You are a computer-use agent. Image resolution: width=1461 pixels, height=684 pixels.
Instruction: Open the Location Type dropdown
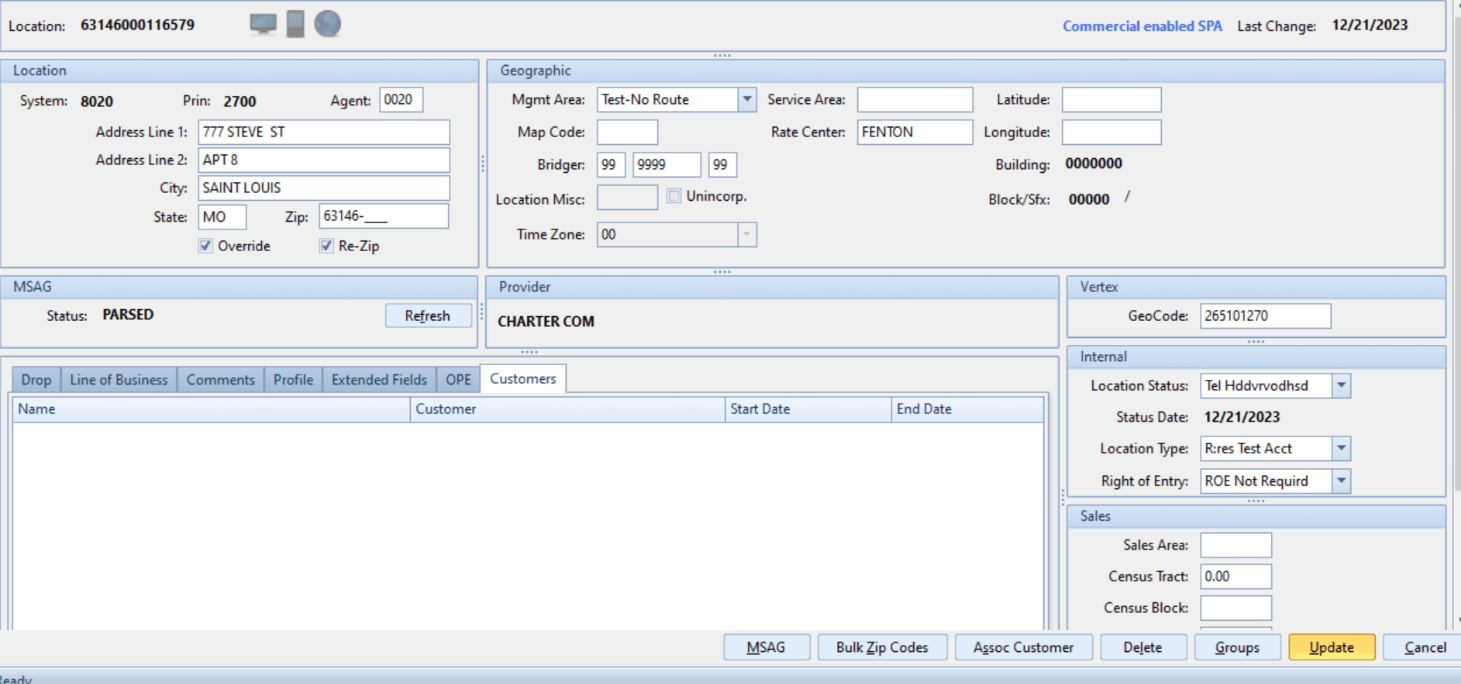(1341, 449)
